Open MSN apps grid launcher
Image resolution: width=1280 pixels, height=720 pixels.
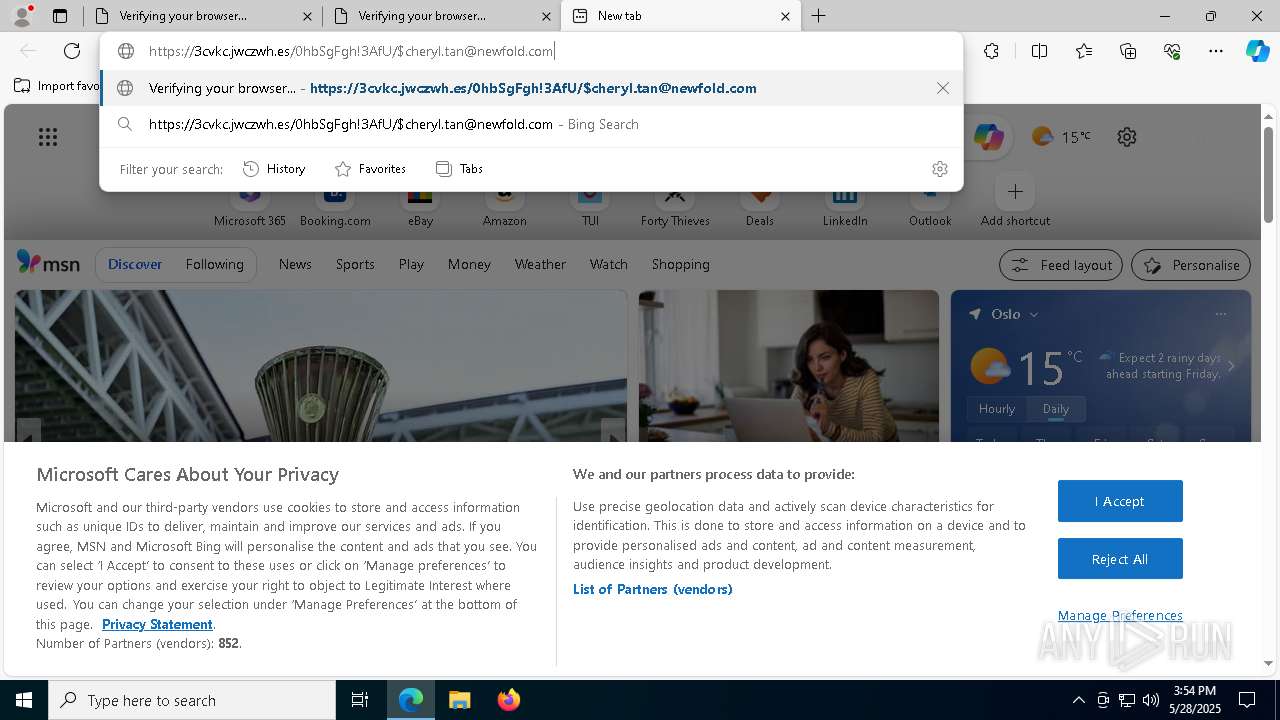pyautogui.click(x=48, y=137)
